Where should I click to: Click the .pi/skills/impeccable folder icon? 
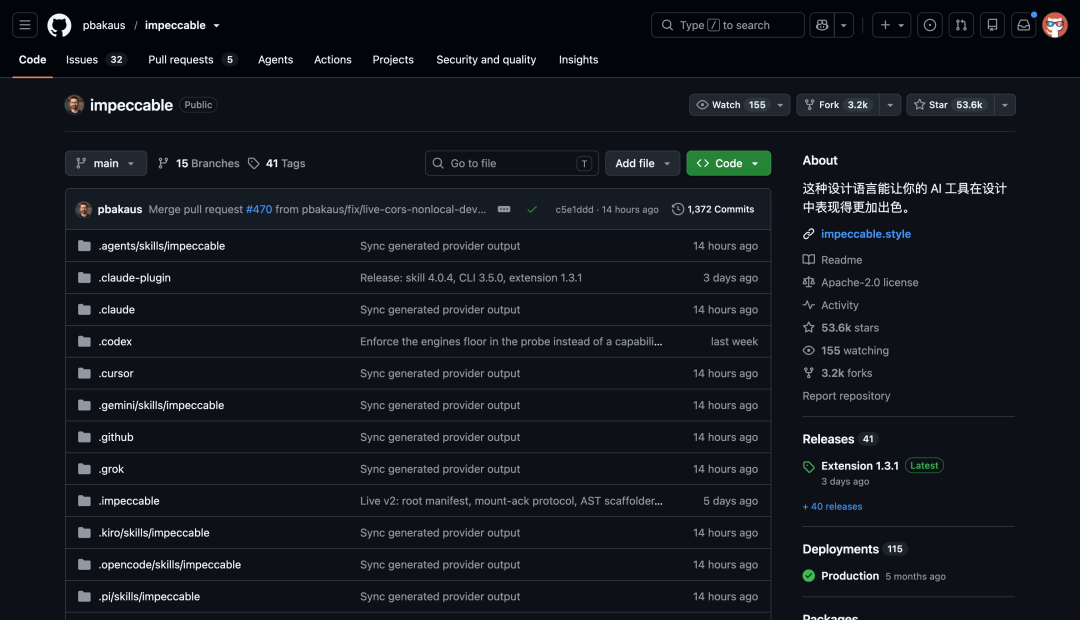click(x=84, y=597)
